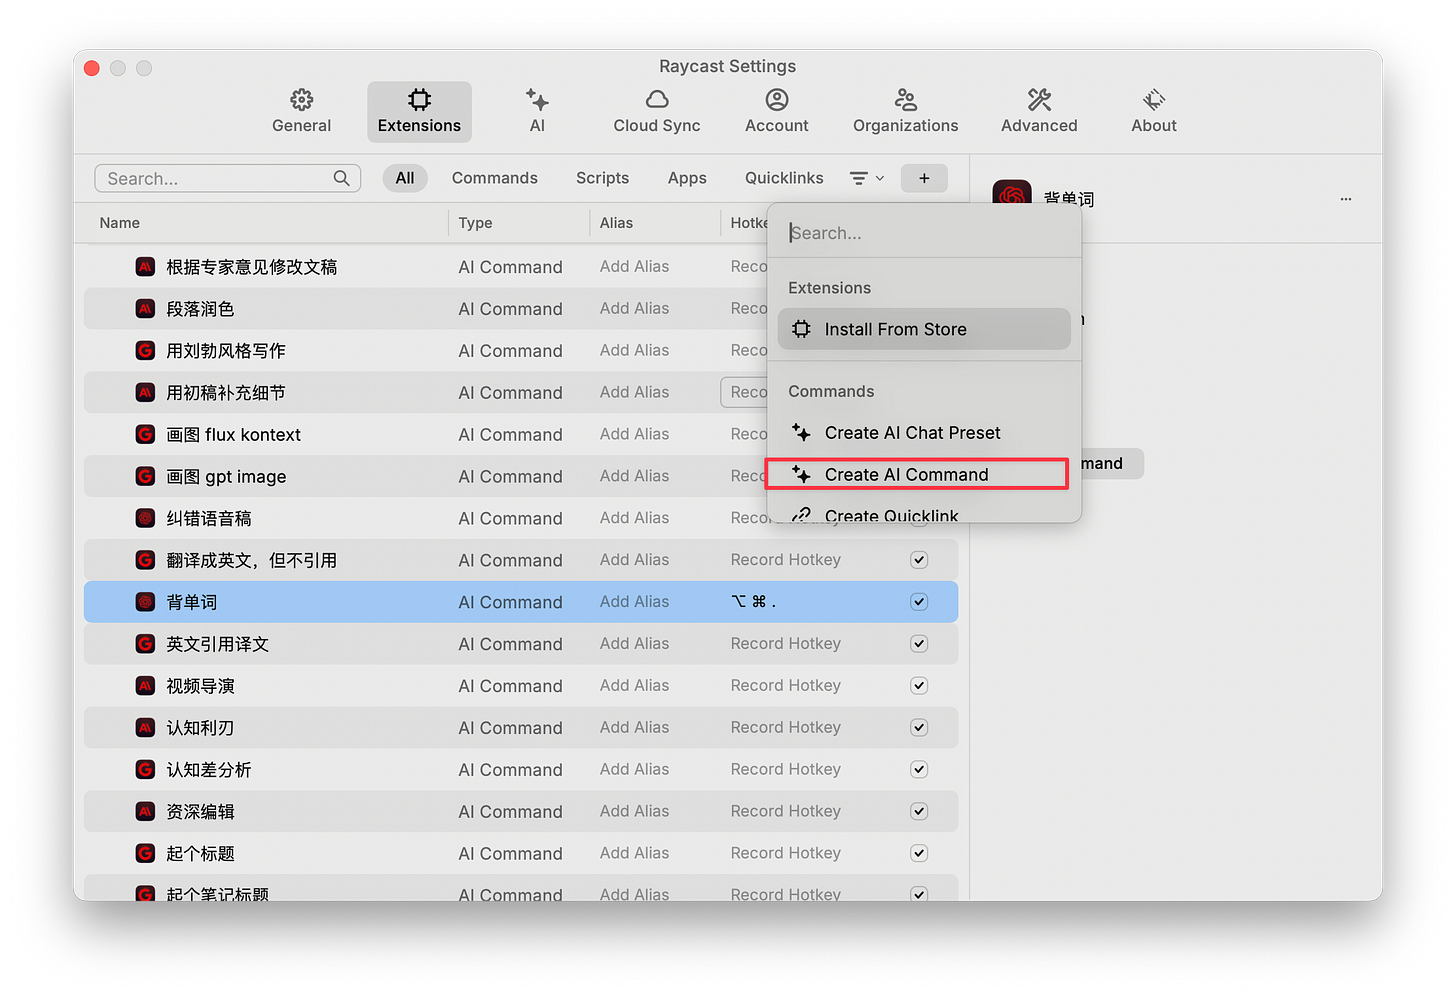This screenshot has width=1456, height=998.
Task: Focus the extensions Search field
Action: pos(228,178)
